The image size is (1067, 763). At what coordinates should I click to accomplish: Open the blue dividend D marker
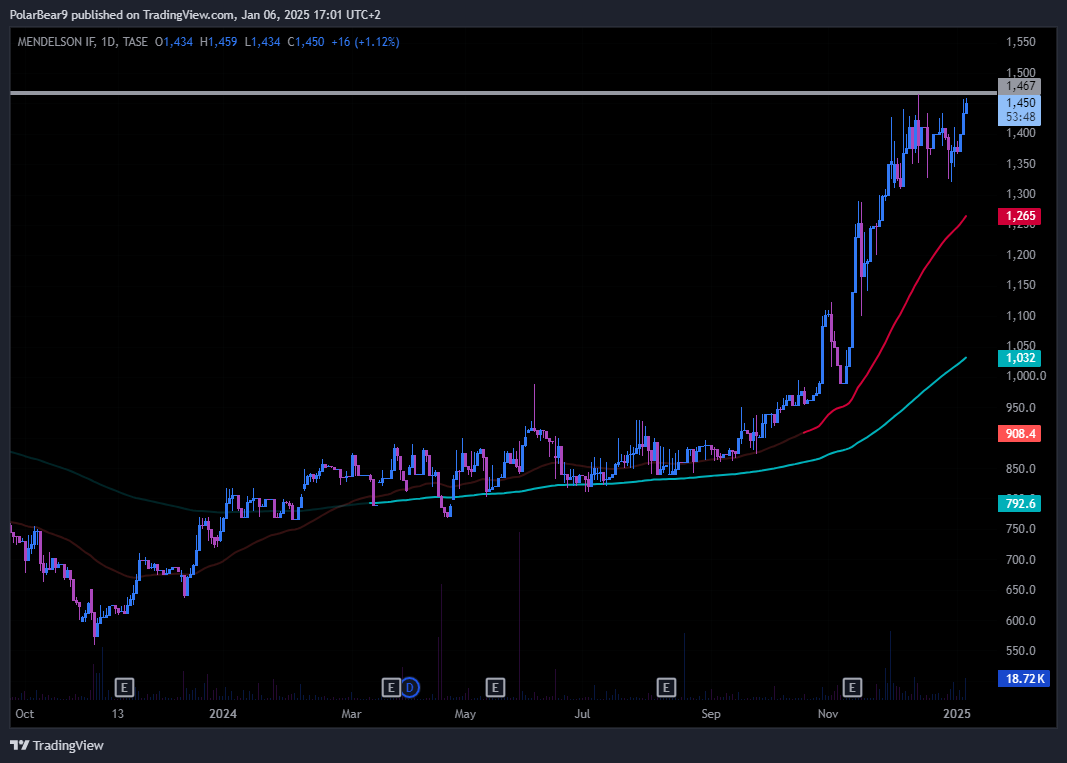click(410, 687)
